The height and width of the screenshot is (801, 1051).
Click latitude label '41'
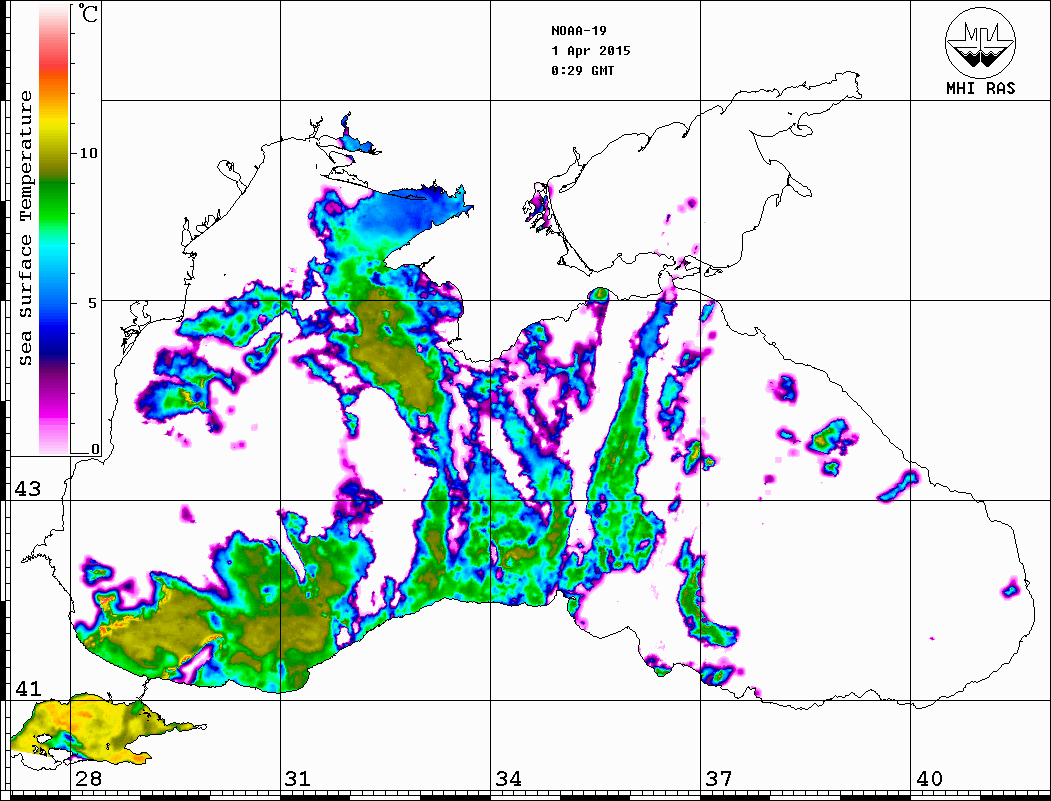(x=28, y=689)
